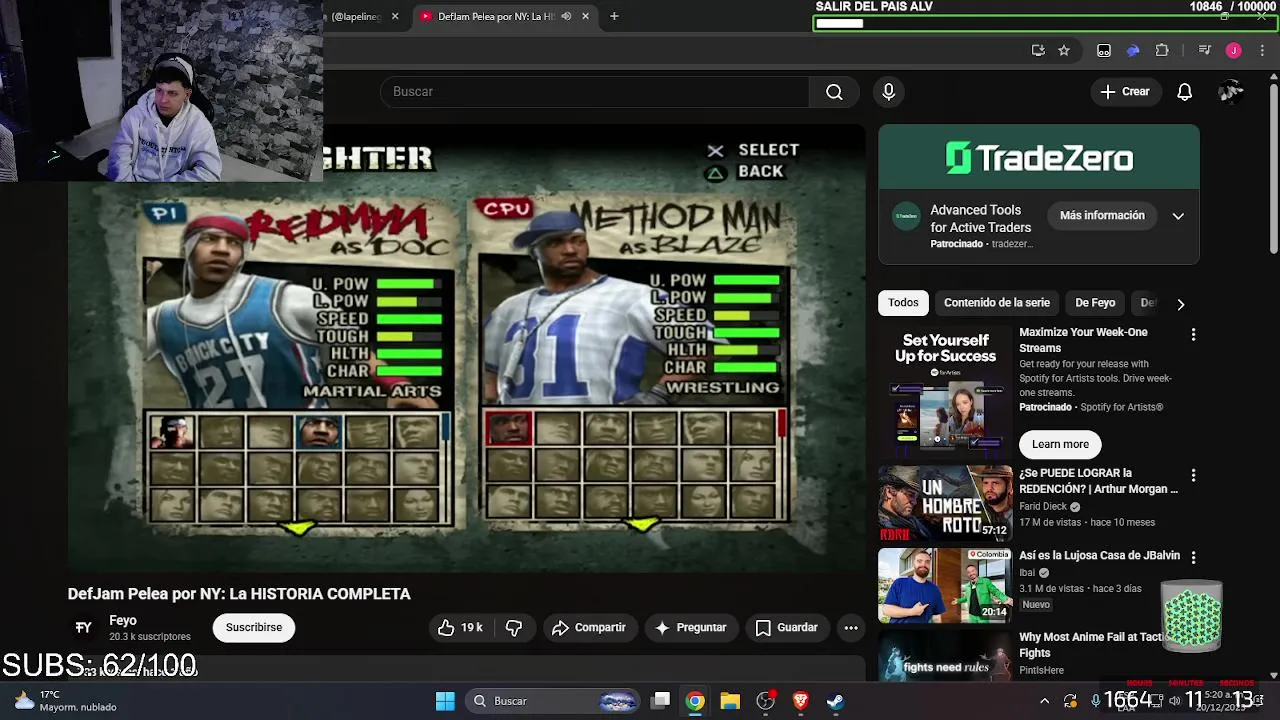Open YouTube notifications bell
Viewport: 1280px width, 720px height.
[x=1184, y=92]
